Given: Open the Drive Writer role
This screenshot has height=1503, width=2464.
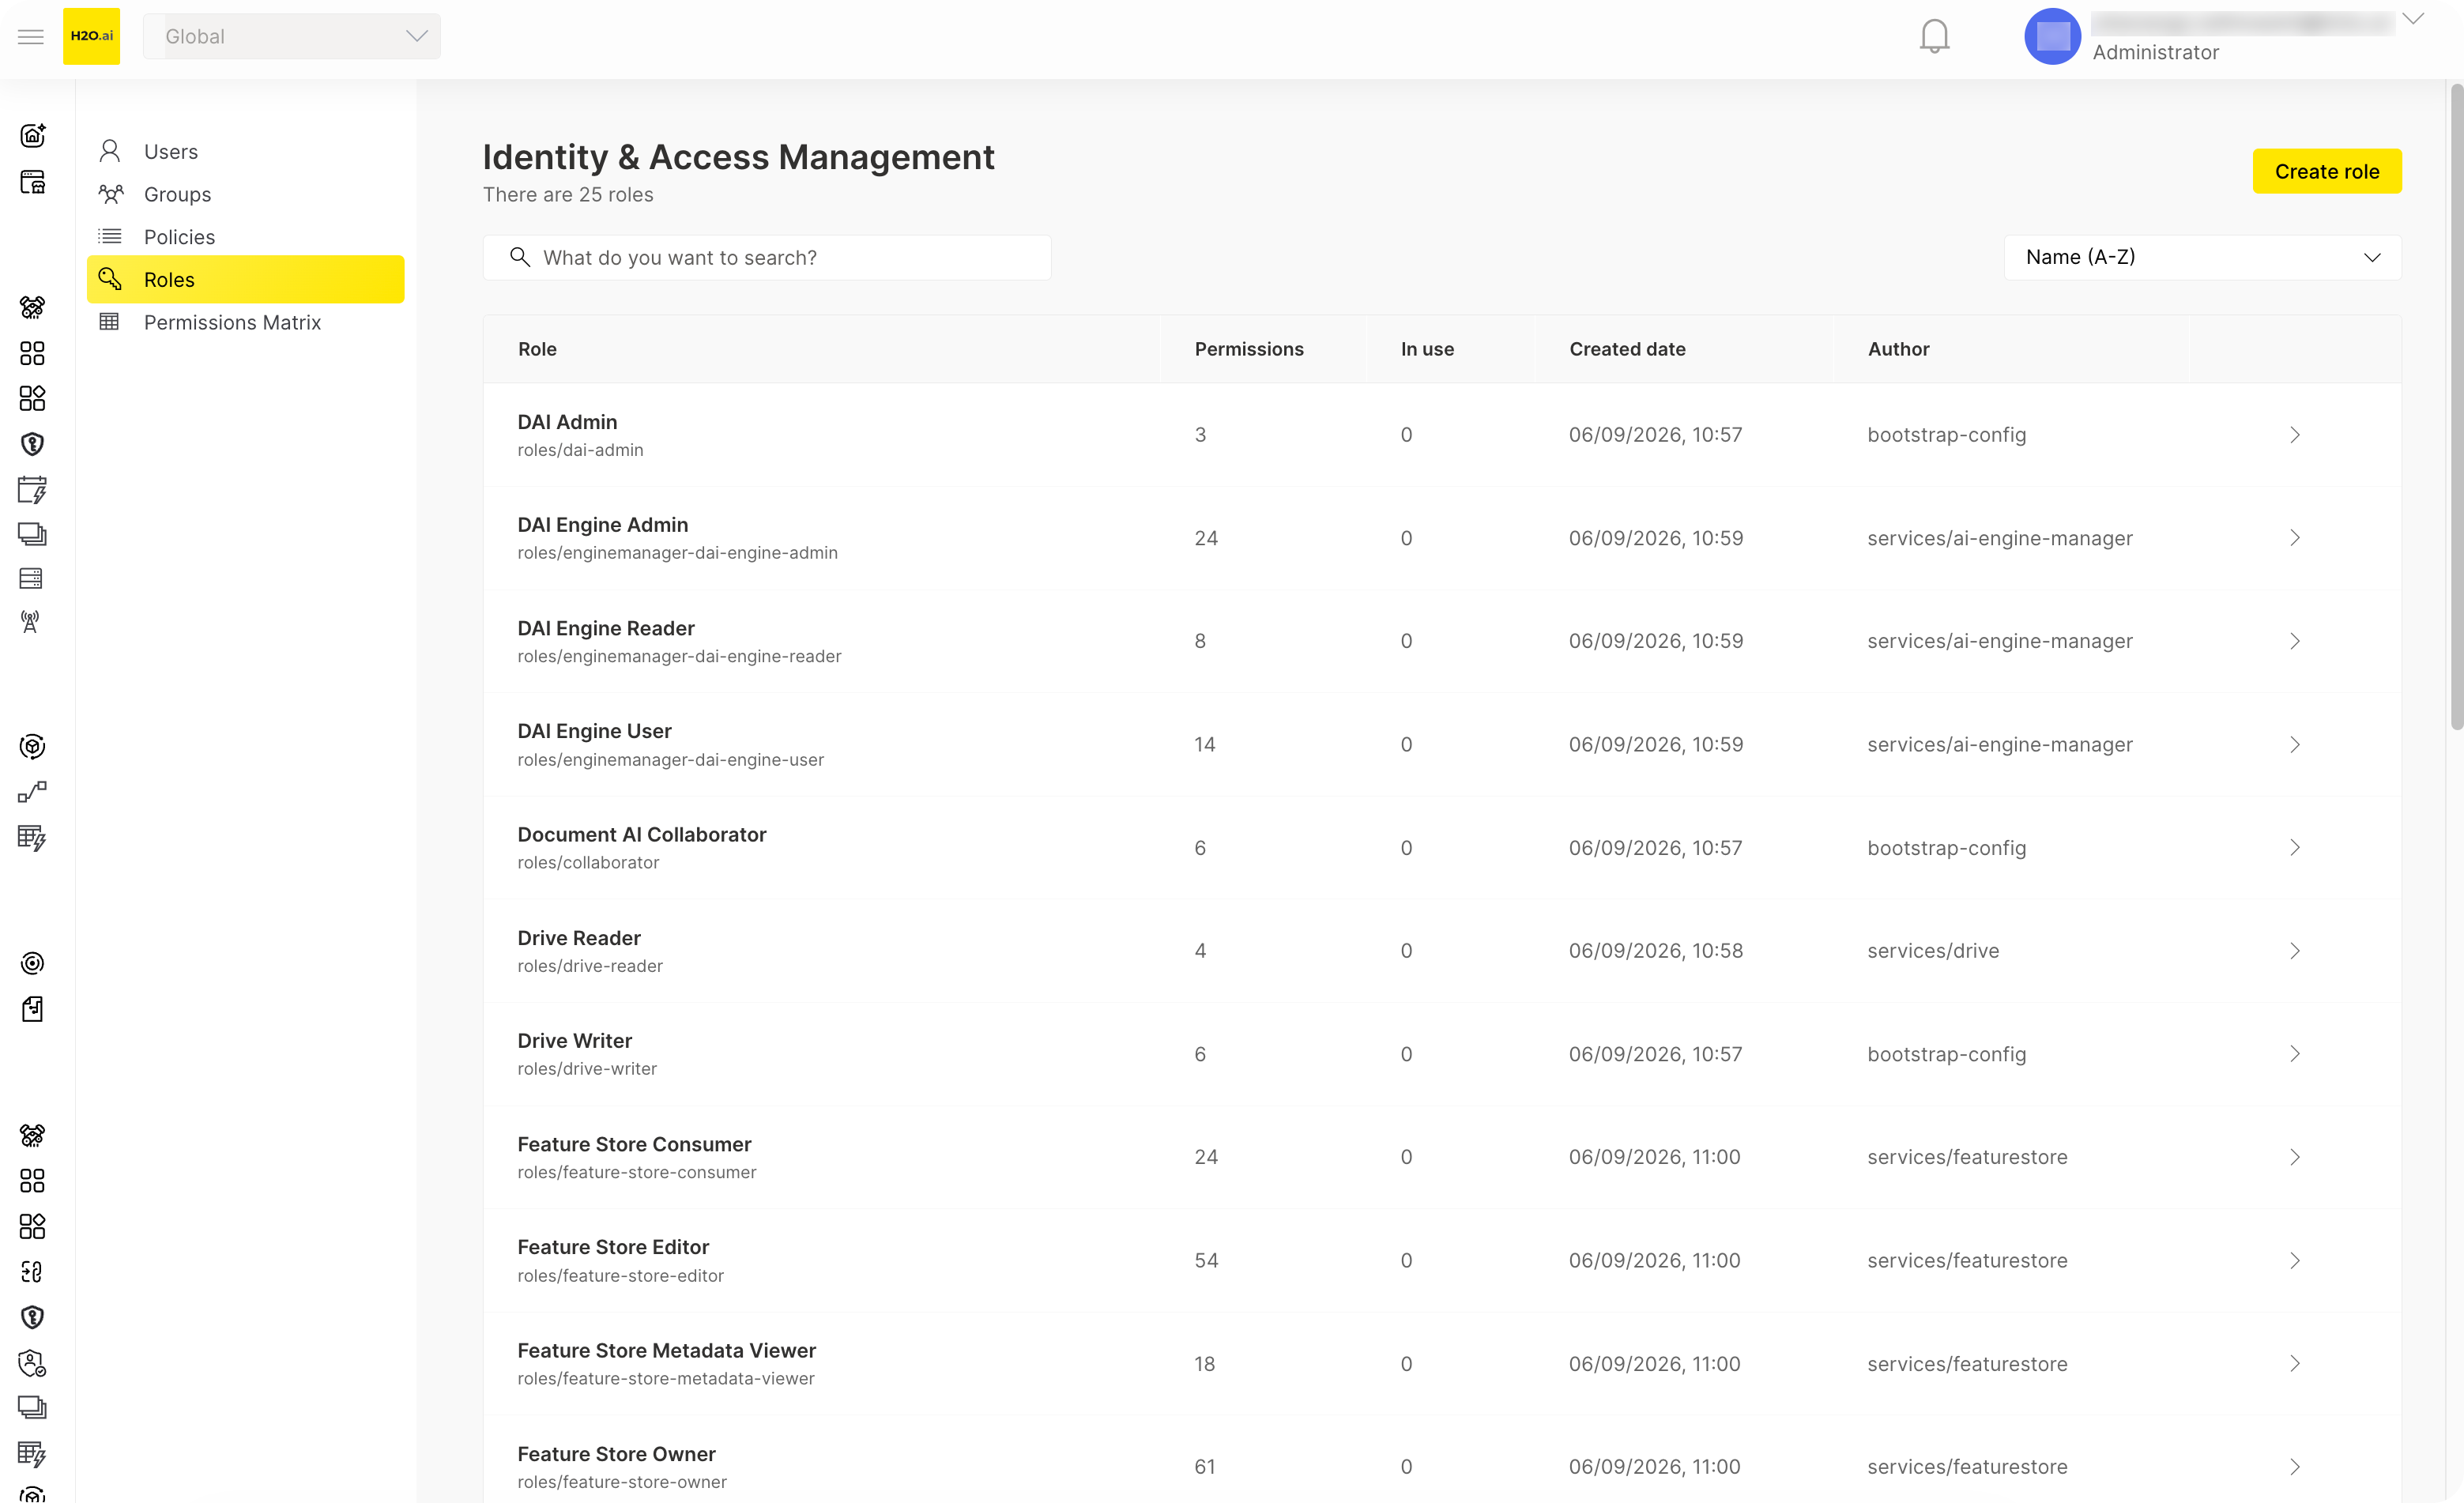Looking at the screenshot, I should pos(1442,1054).
